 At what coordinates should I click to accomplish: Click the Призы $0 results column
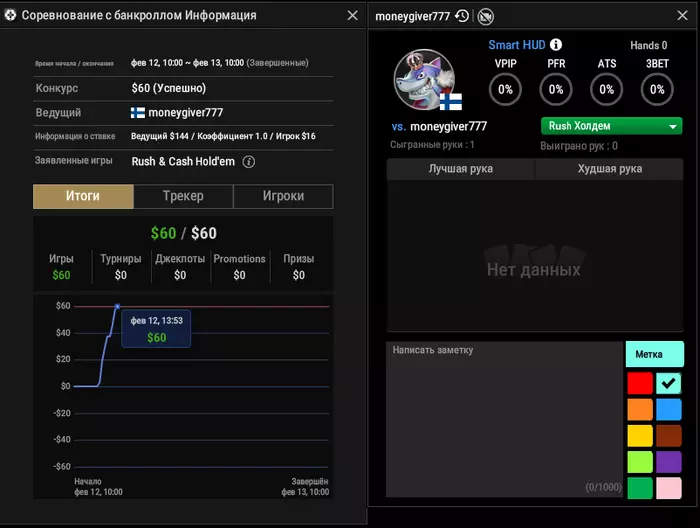[x=299, y=267]
